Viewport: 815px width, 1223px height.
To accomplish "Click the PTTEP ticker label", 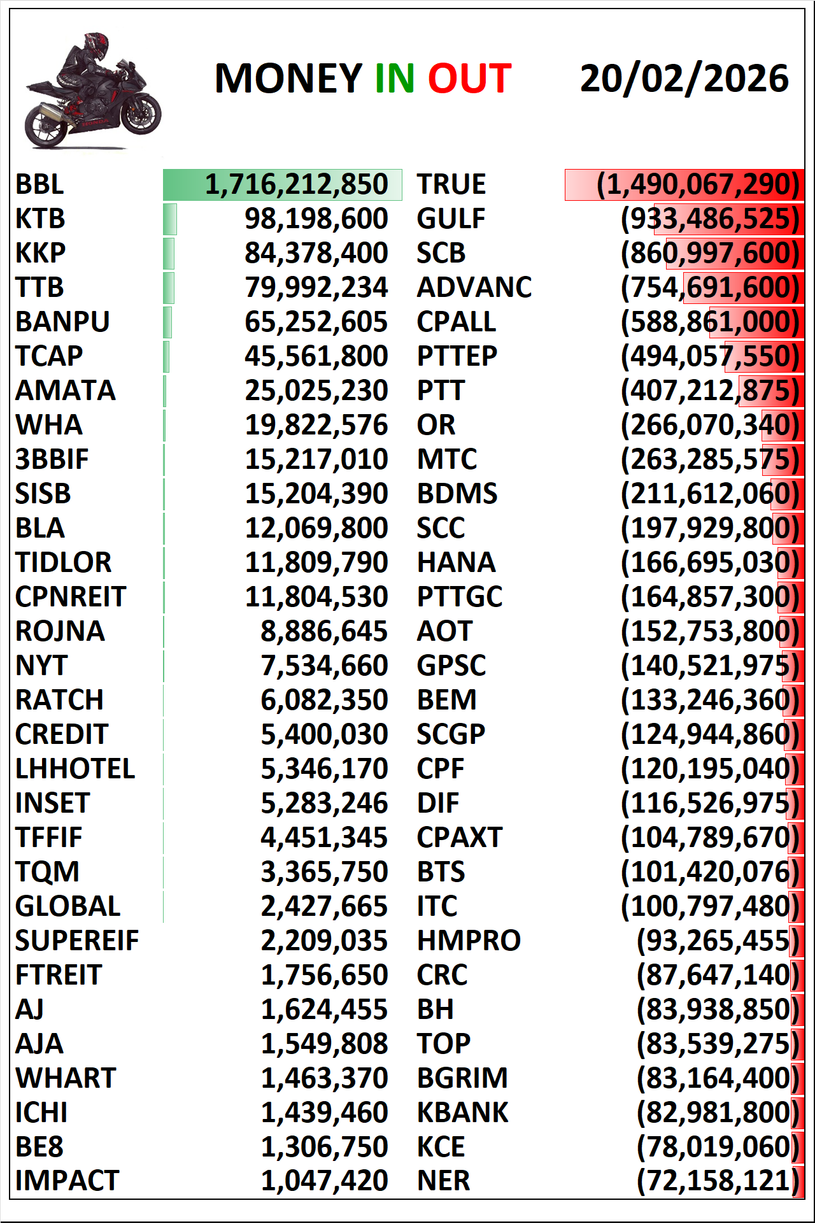I will point(457,356).
